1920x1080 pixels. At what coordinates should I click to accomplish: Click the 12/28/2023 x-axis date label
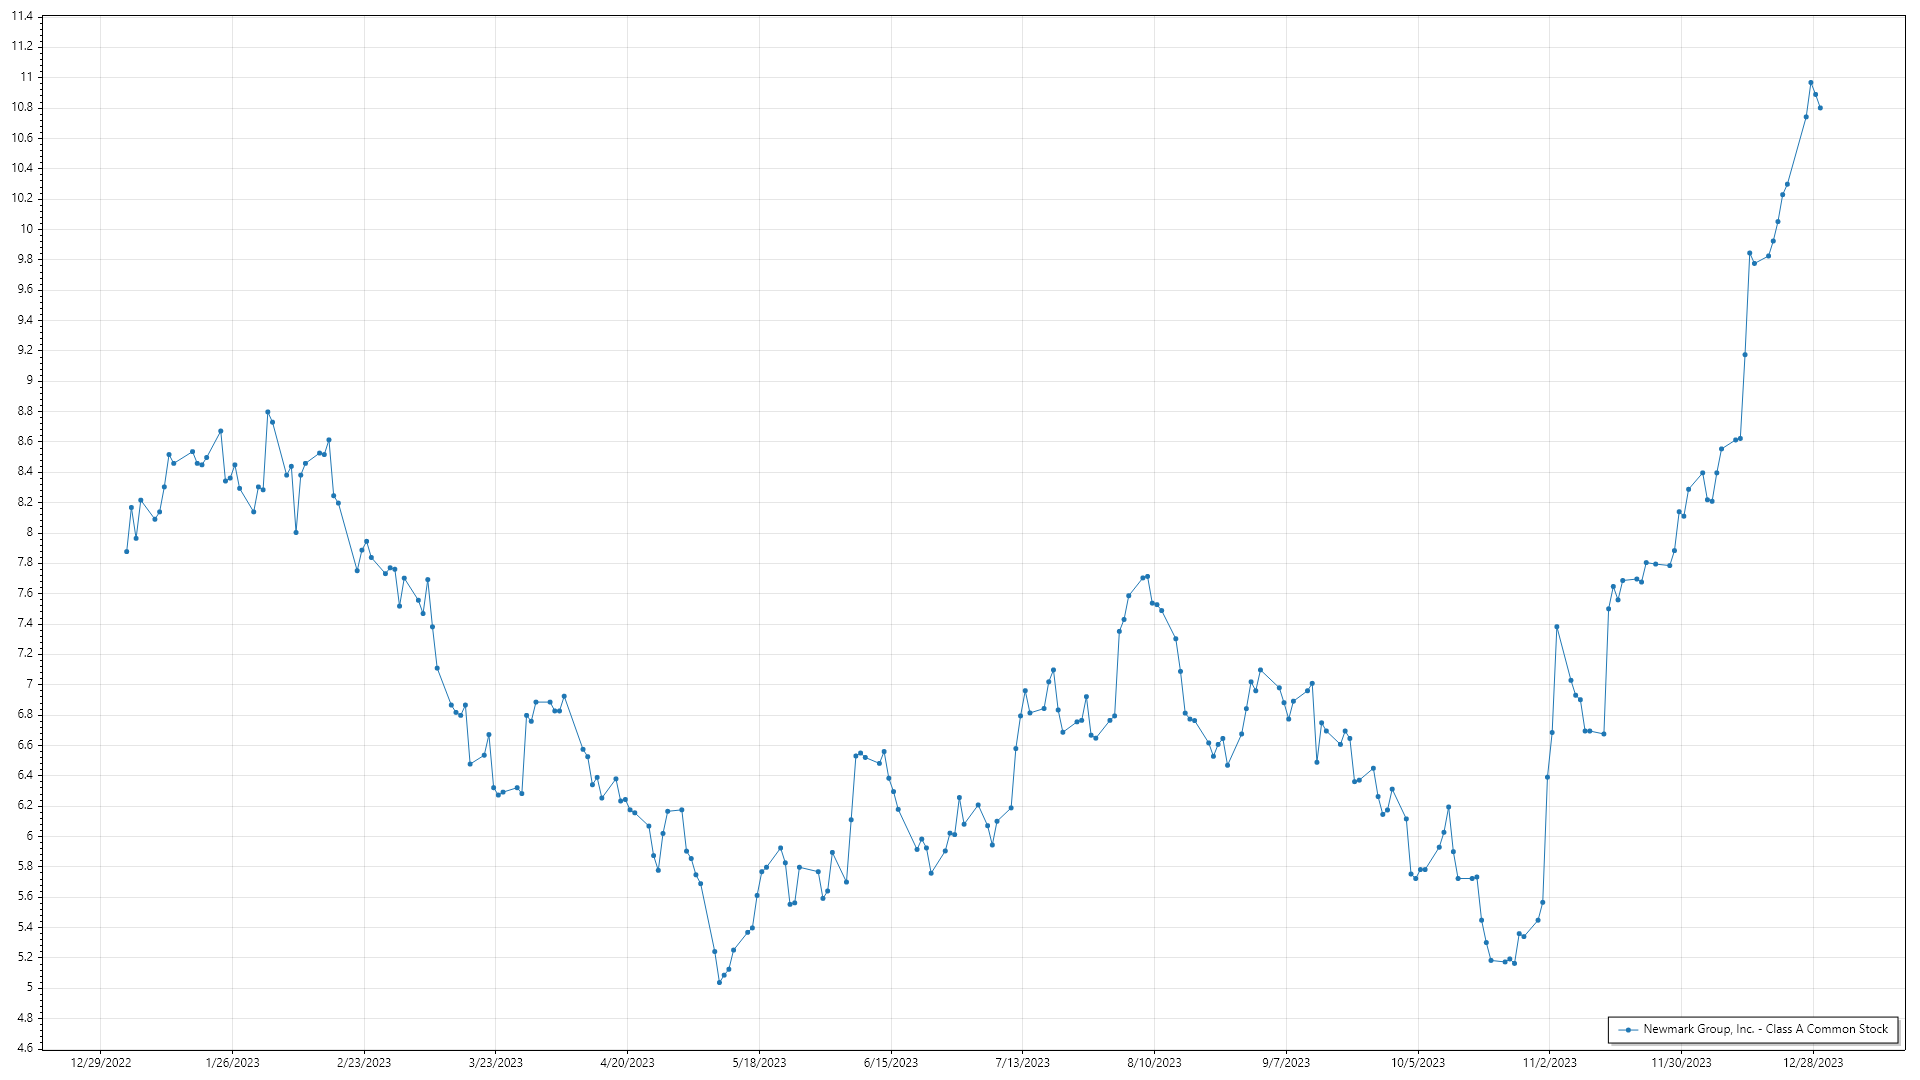click(1813, 1063)
